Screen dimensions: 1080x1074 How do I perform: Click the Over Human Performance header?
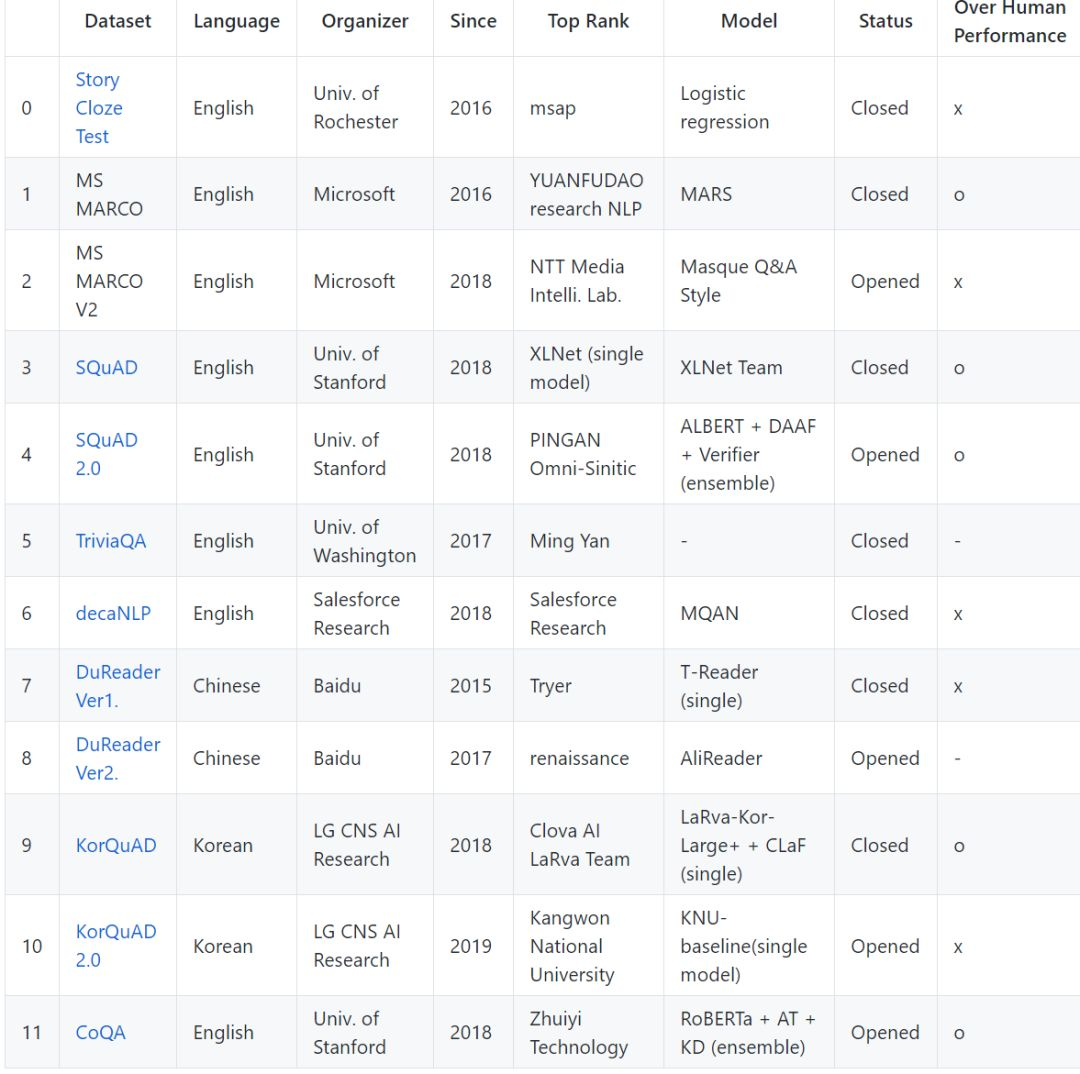[x=1009, y=21]
